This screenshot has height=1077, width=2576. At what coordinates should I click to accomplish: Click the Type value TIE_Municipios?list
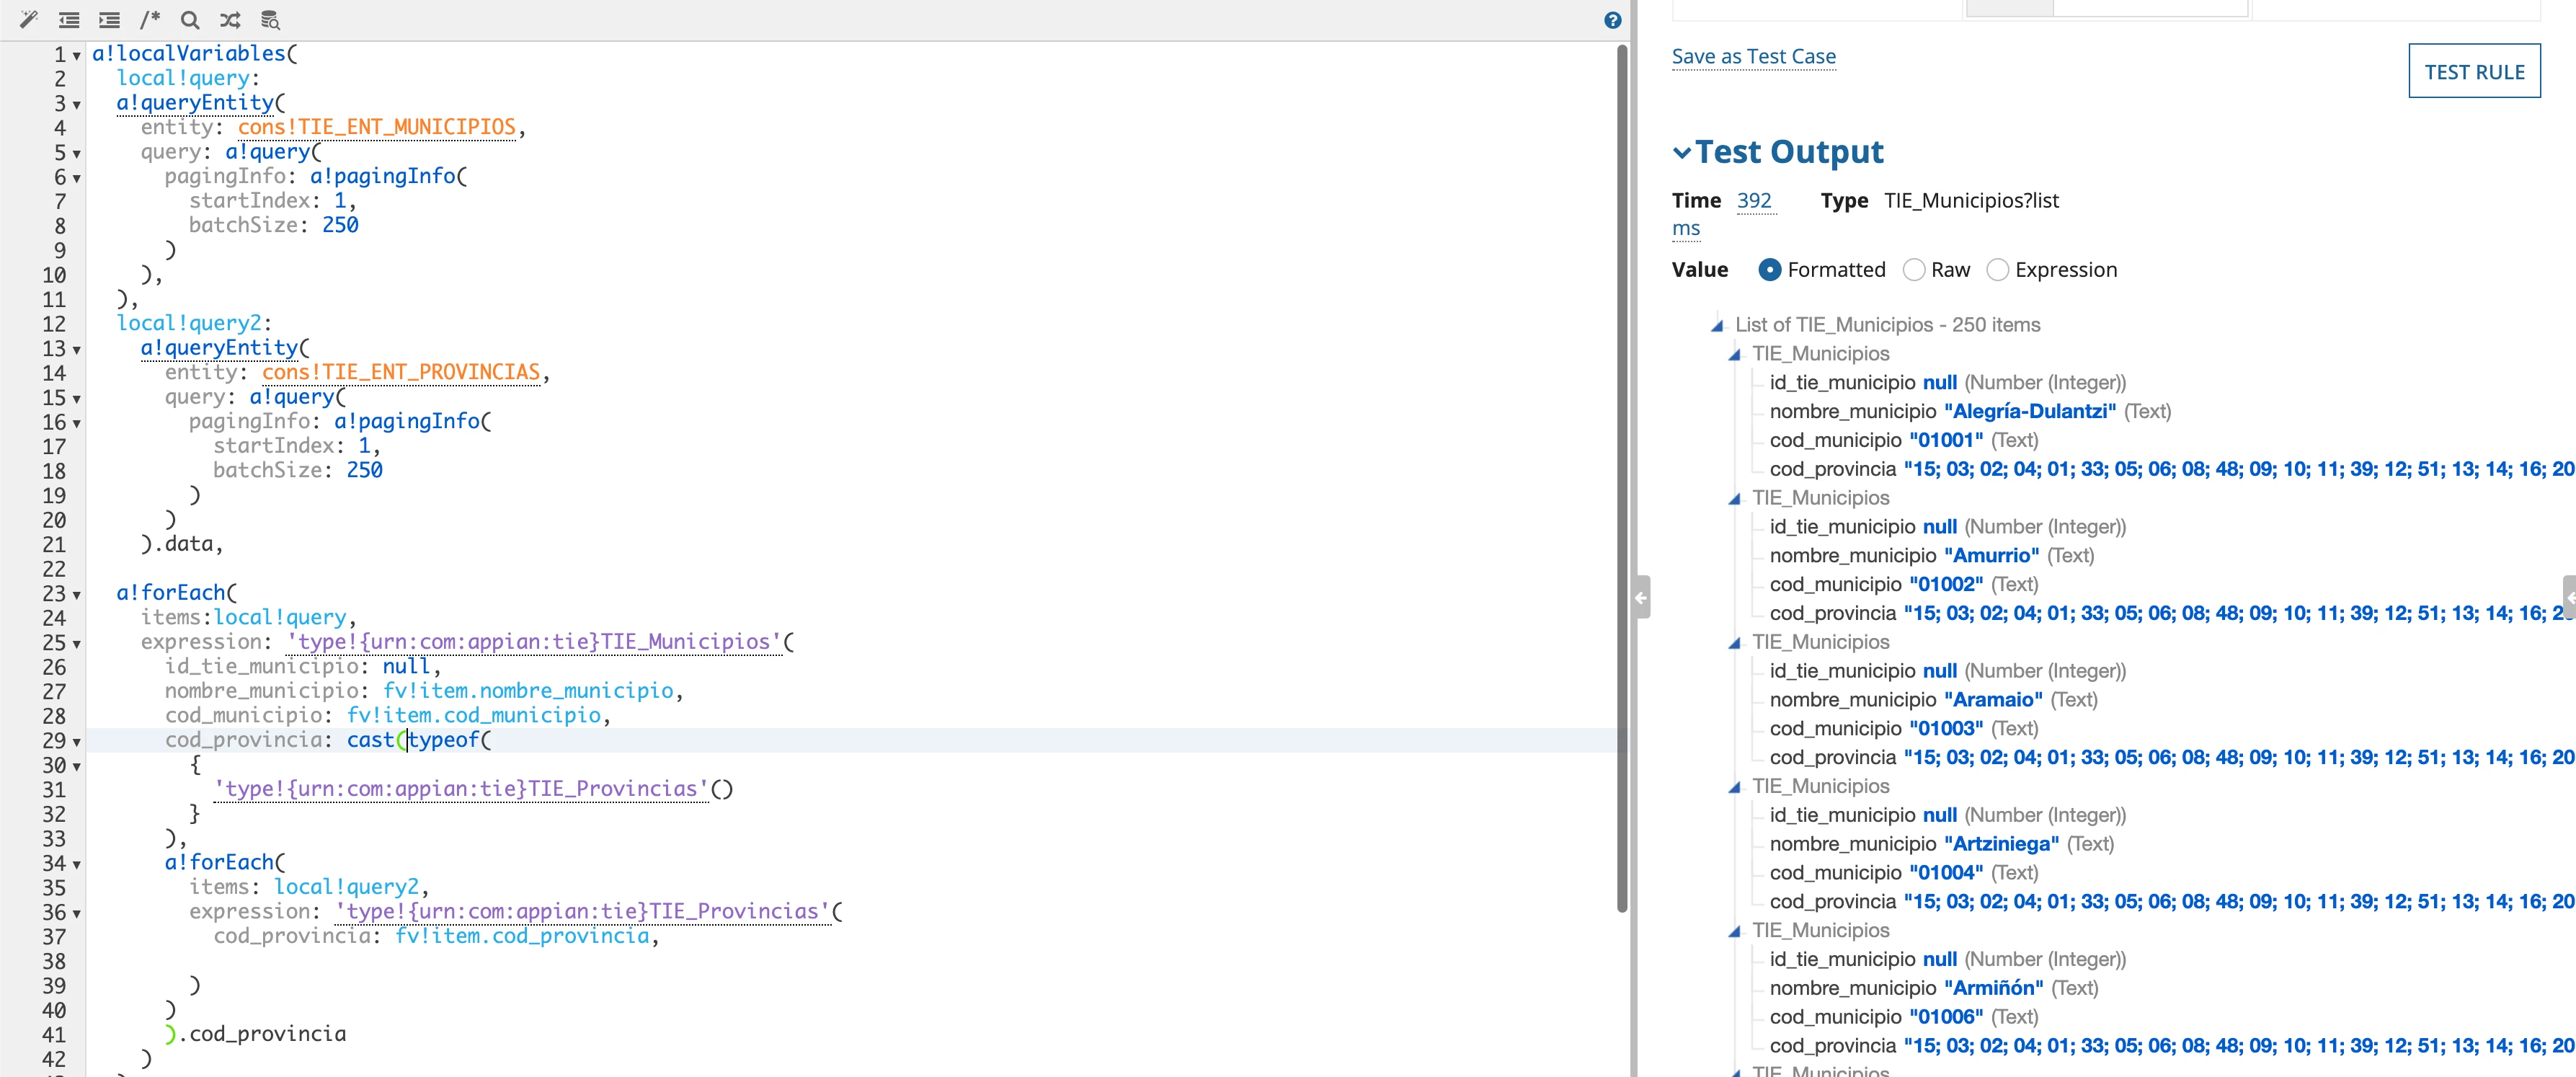pyautogui.click(x=1971, y=201)
